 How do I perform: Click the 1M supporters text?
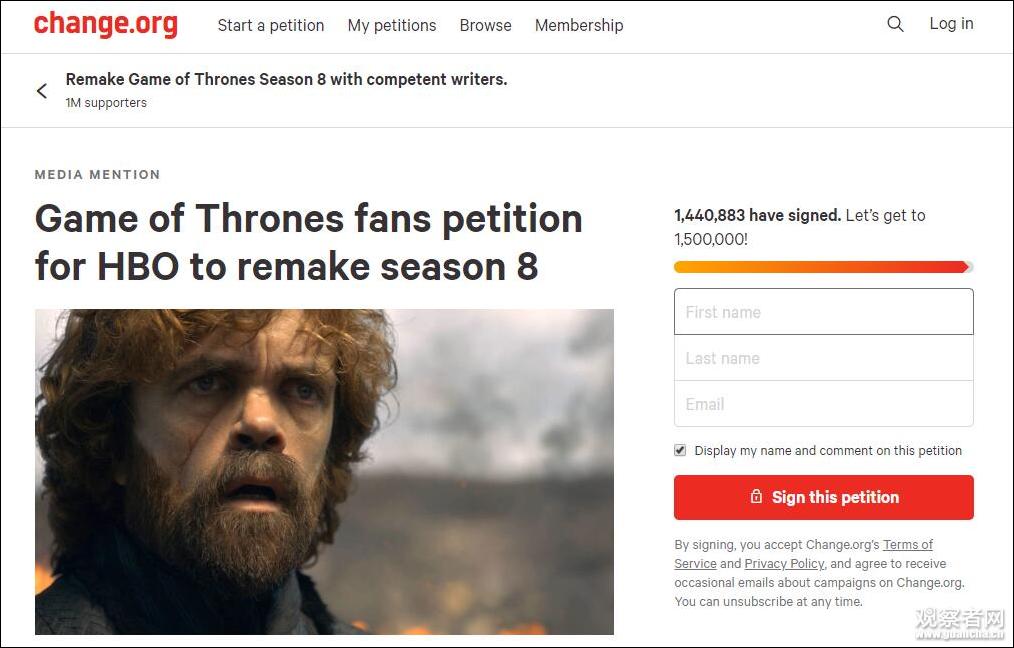tap(106, 103)
